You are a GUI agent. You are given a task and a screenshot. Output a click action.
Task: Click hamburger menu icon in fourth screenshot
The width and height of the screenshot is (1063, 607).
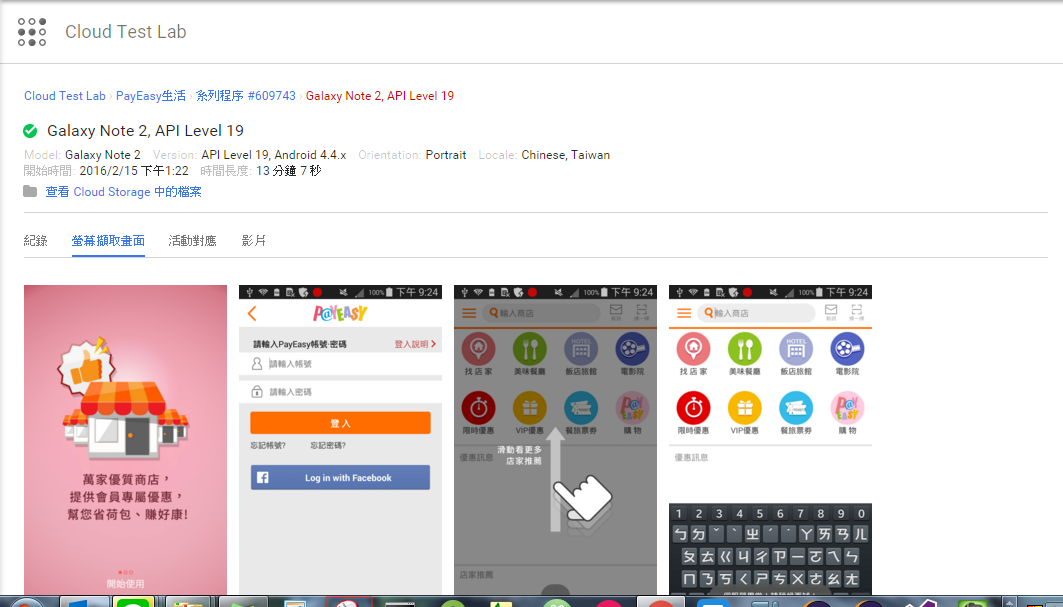tap(684, 313)
